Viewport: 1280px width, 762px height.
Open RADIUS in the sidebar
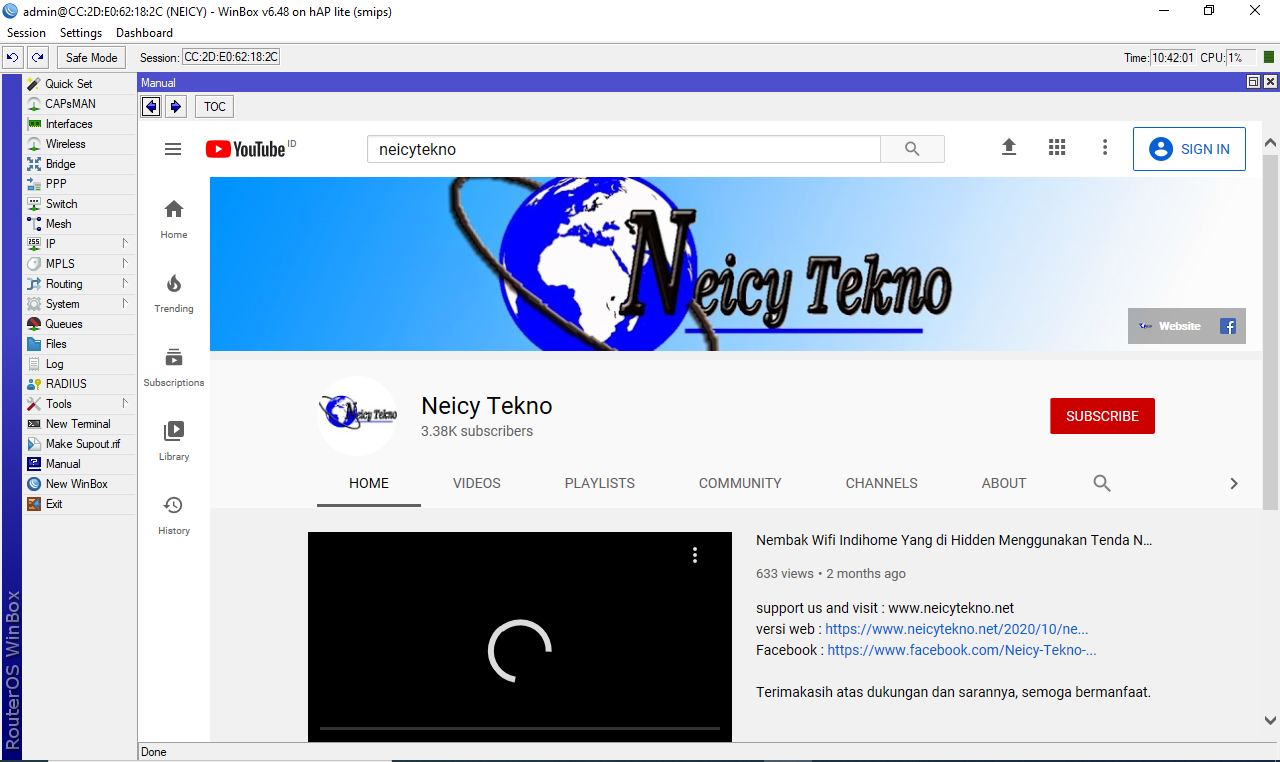(x=79, y=384)
